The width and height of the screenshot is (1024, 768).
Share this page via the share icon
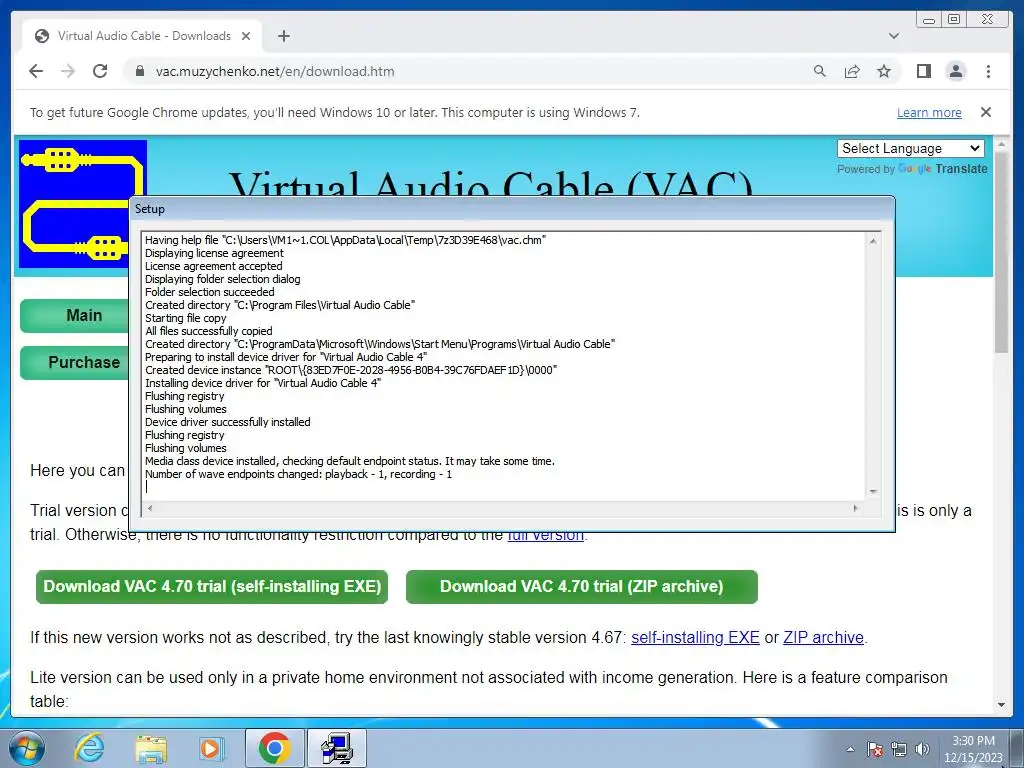[852, 71]
